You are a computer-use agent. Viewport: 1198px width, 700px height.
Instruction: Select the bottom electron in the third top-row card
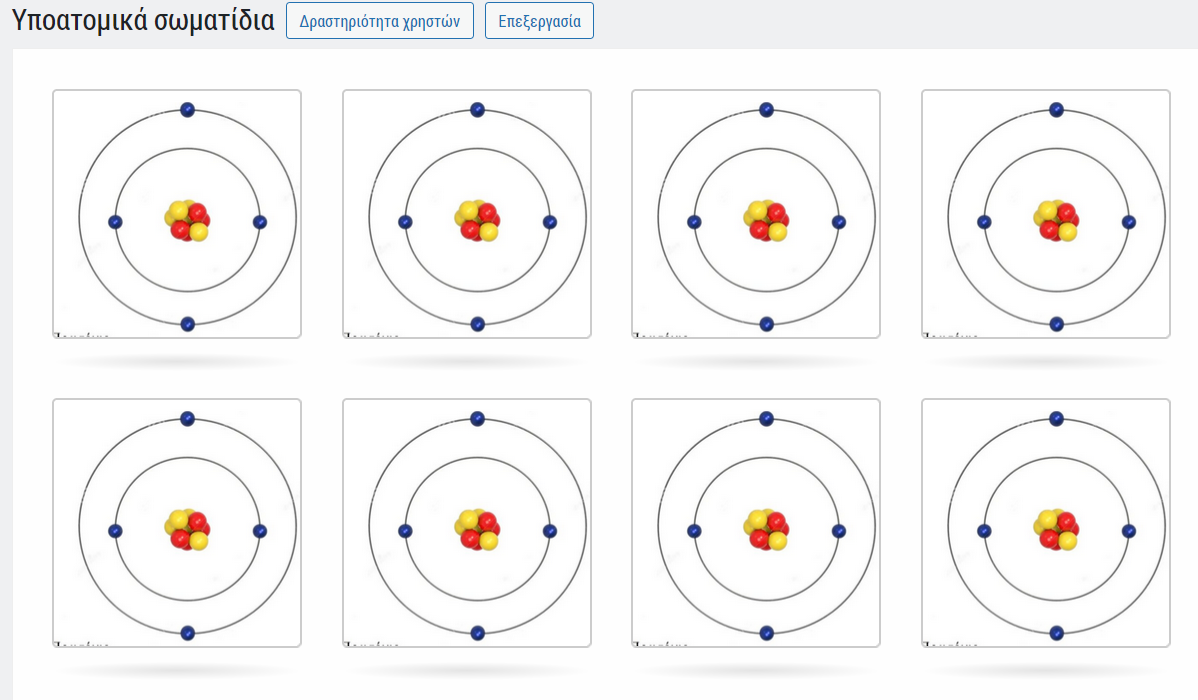point(767,324)
